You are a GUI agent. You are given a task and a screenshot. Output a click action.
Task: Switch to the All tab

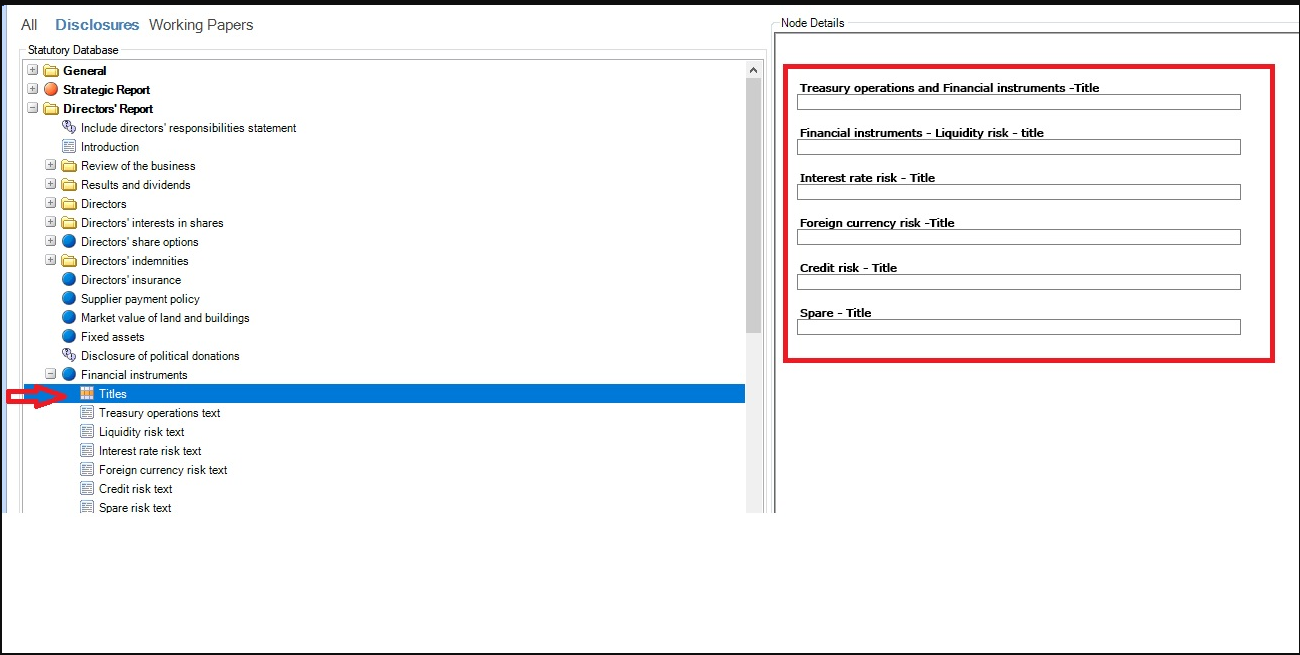[x=29, y=25]
